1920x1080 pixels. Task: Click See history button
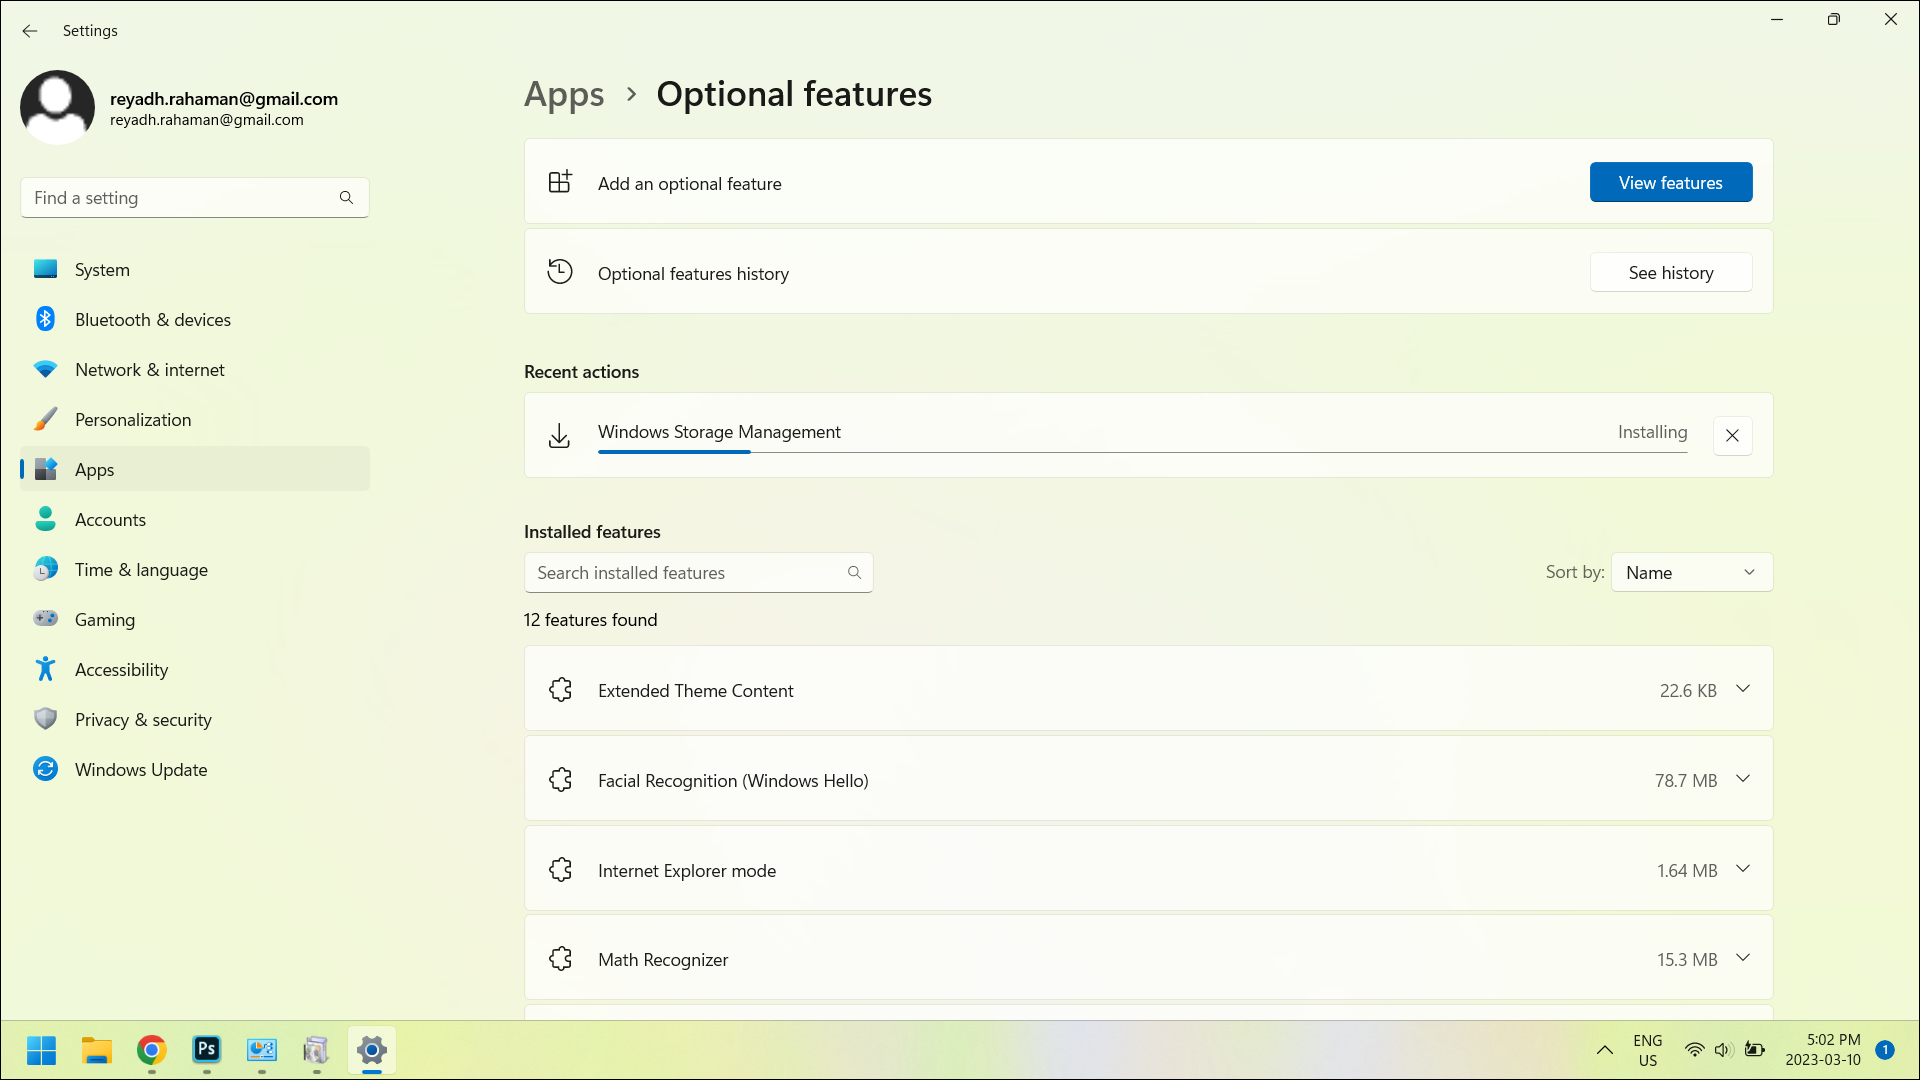(x=1671, y=272)
